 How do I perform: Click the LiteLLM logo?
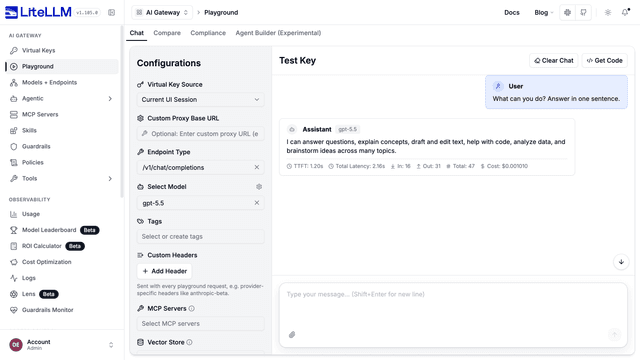(x=38, y=12)
